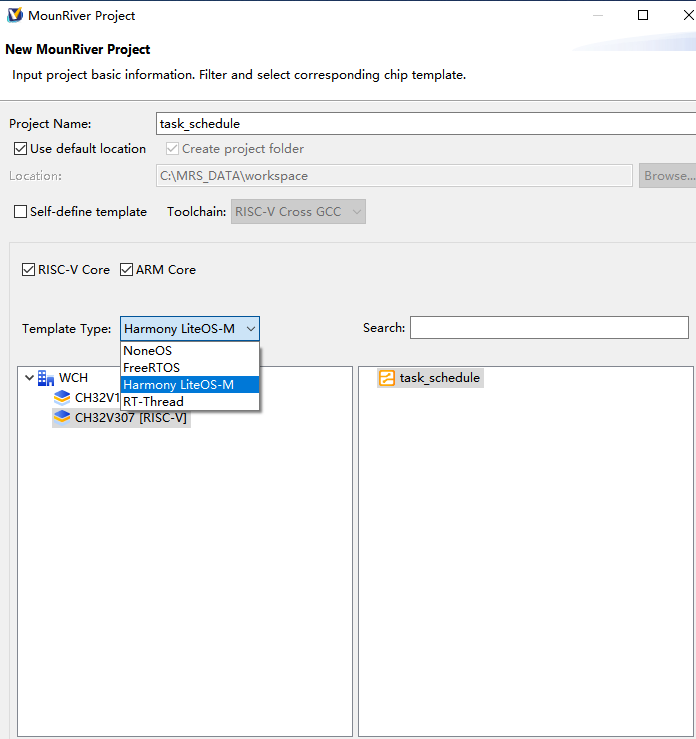696x739 pixels.
Task: Maximize the MounRiver Project window
Action: pyautogui.click(x=643, y=15)
